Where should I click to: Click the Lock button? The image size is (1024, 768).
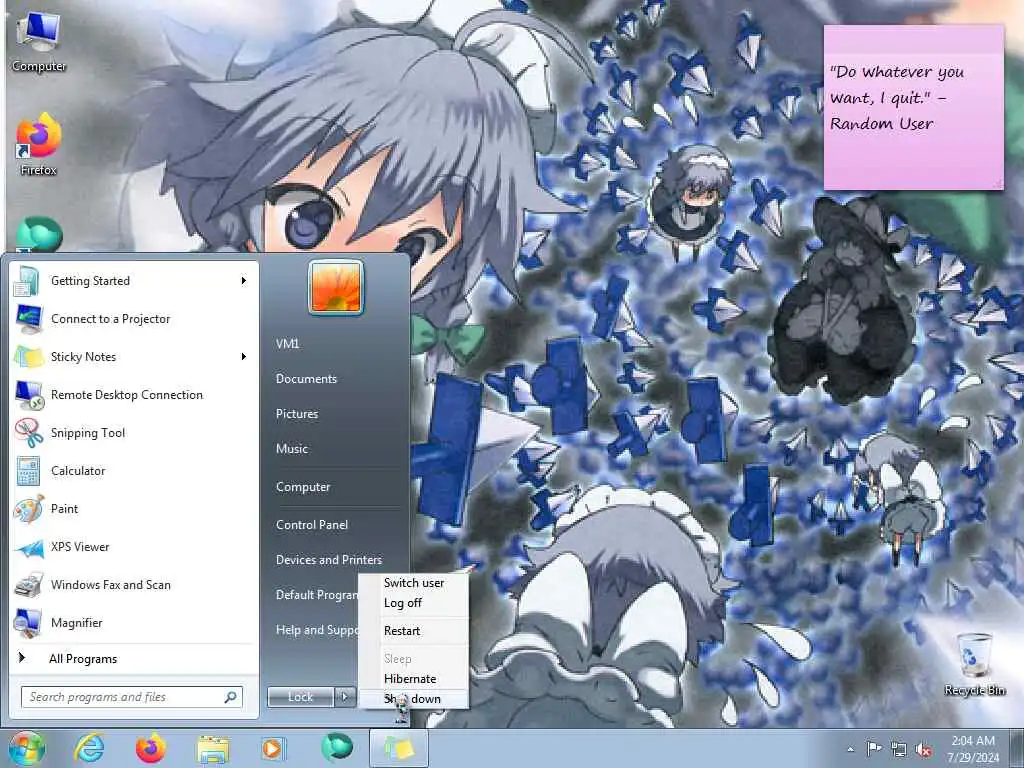[301, 697]
